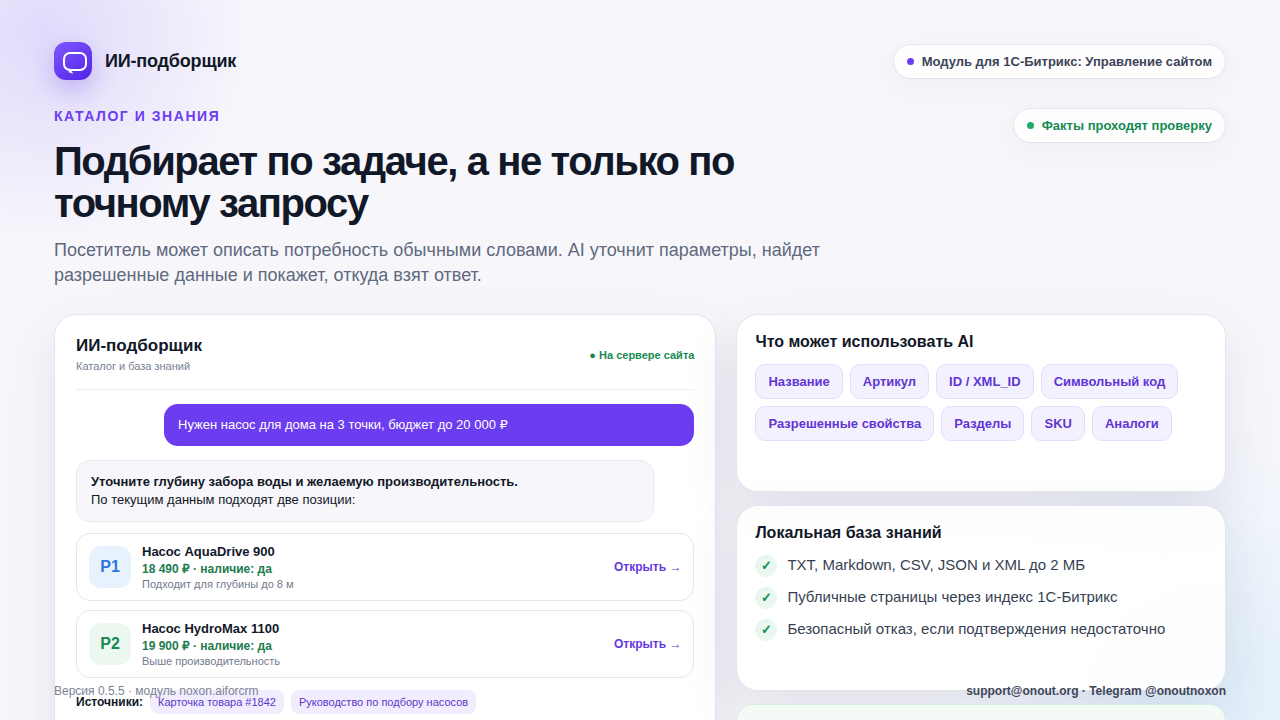Click the ИИ-подборщик brand title in header
Viewport: 1280px width, 720px height.
(x=171, y=61)
